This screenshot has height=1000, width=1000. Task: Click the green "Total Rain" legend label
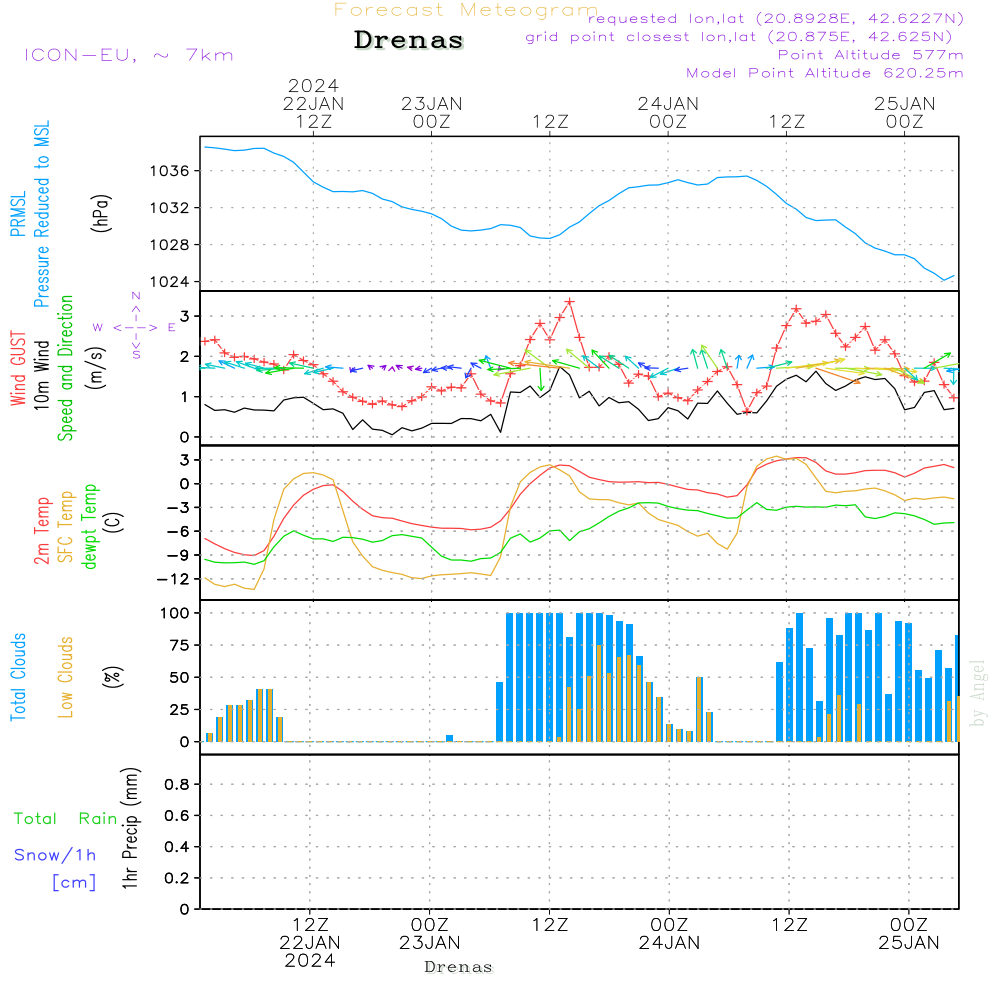click(x=66, y=819)
